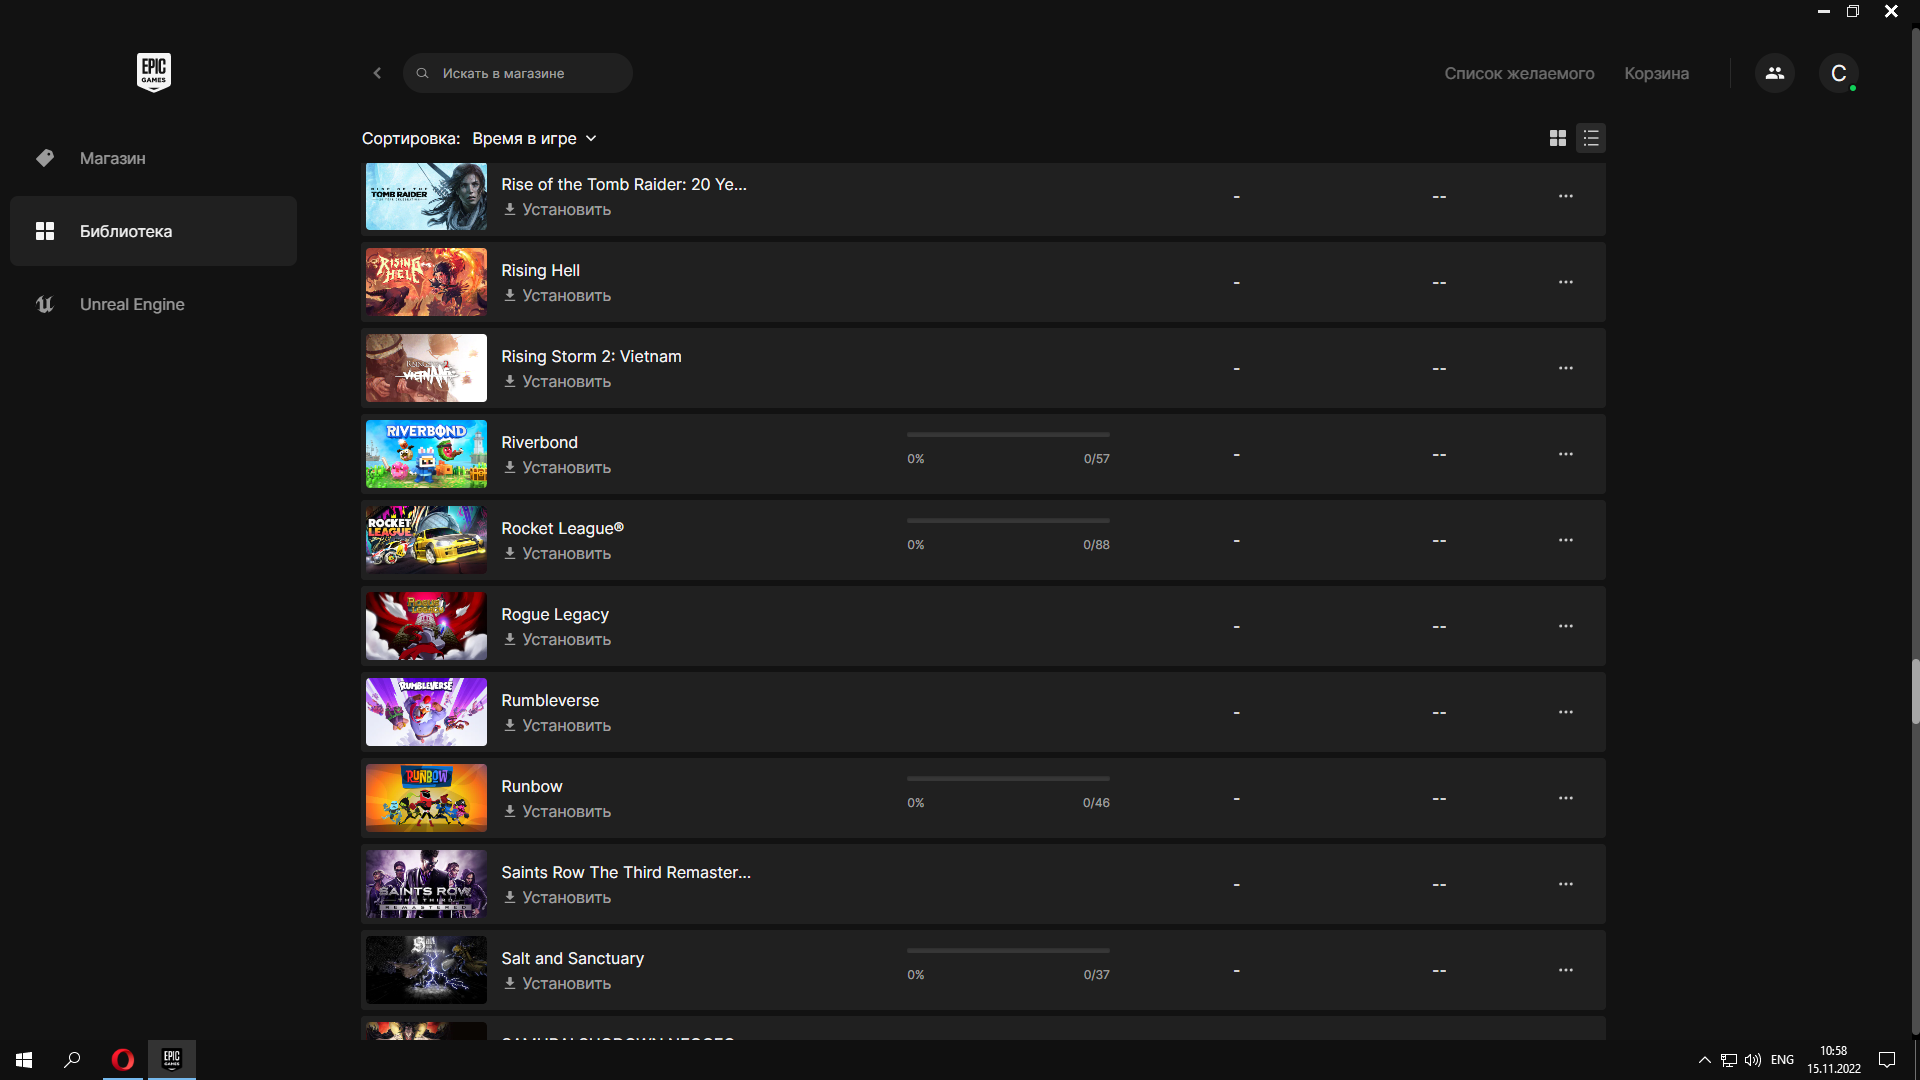
Task: Click Install for Saints Row The Third Remastered
Action: pos(557,898)
